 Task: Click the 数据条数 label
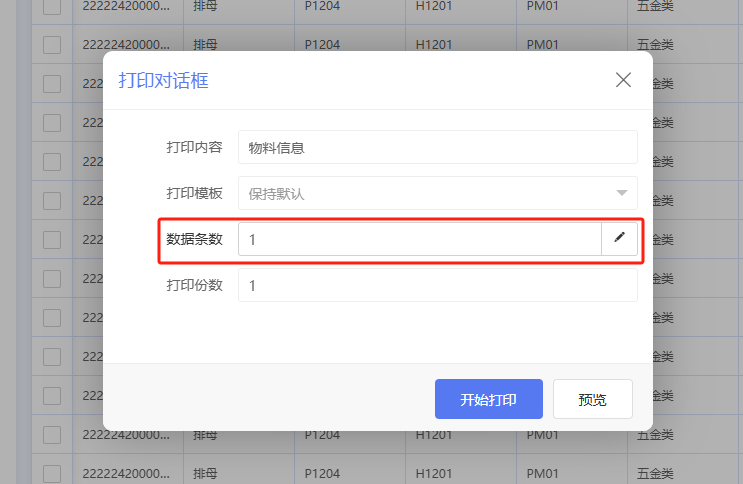coord(194,239)
